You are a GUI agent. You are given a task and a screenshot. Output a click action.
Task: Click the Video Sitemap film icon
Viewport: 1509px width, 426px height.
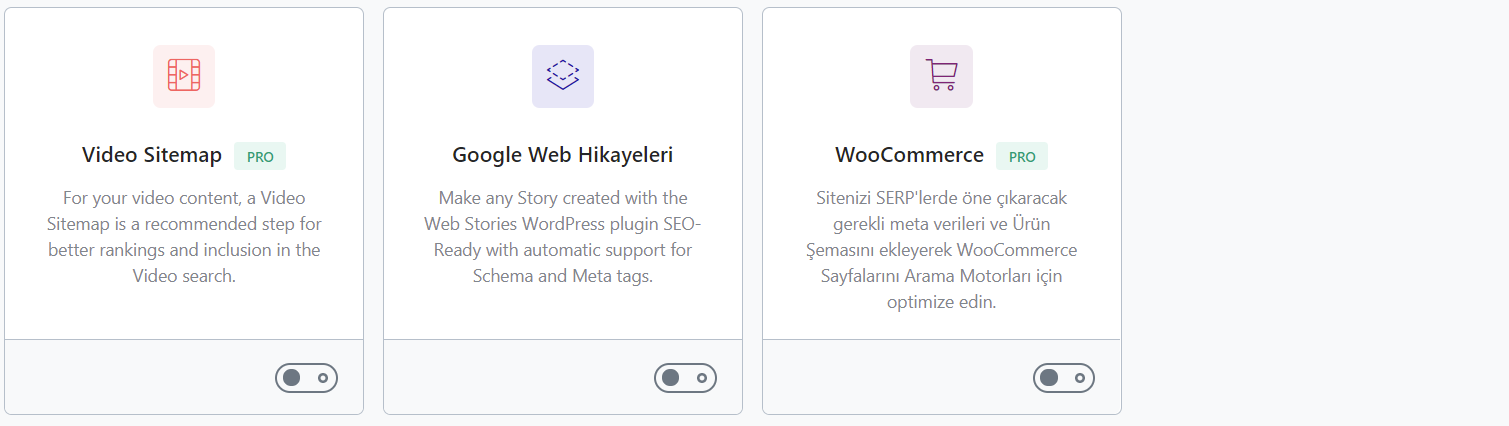pos(184,76)
